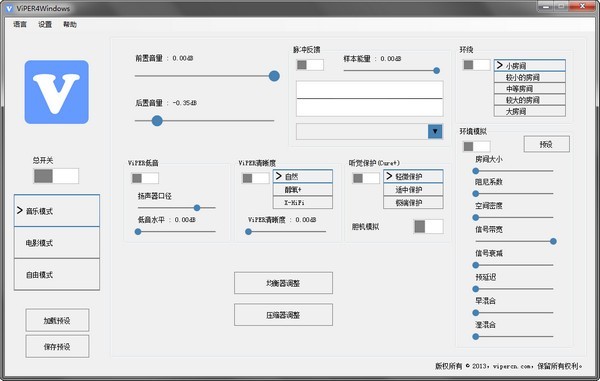Viewport: 600px width, 381px height.
Task: Open 压缩器调整 compressor settings
Action: [284, 315]
